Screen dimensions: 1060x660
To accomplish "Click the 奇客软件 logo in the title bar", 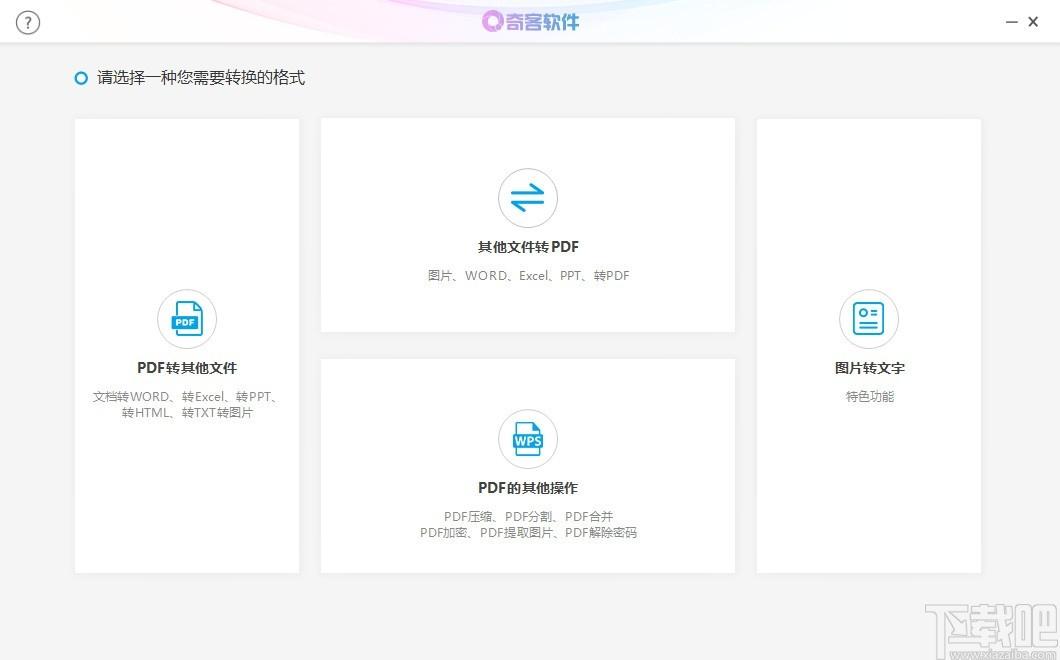I will (530, 22).
